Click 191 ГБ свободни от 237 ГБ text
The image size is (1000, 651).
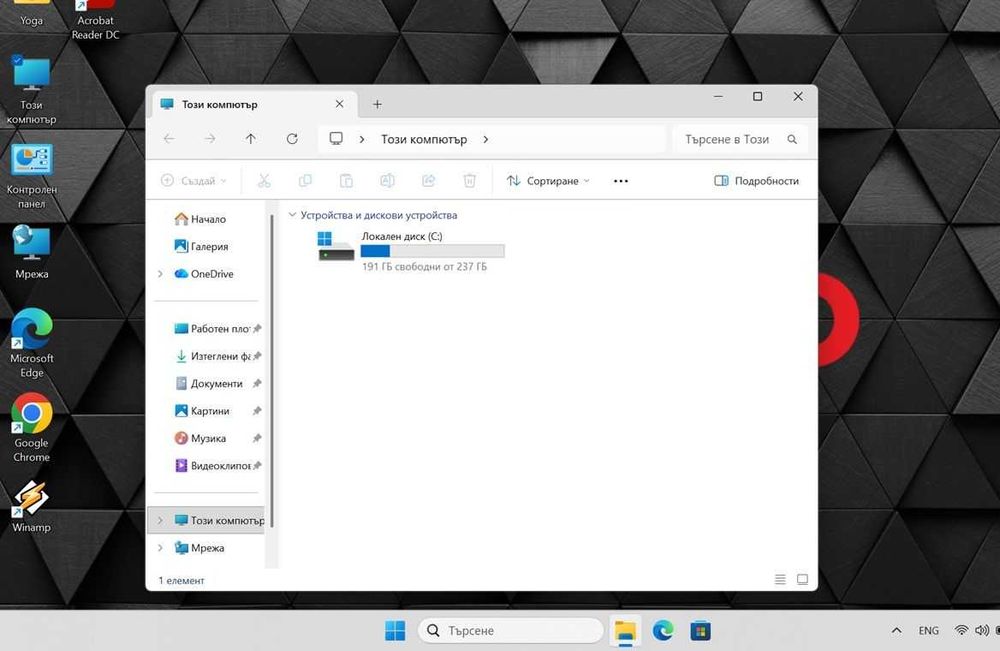(424, 267)
